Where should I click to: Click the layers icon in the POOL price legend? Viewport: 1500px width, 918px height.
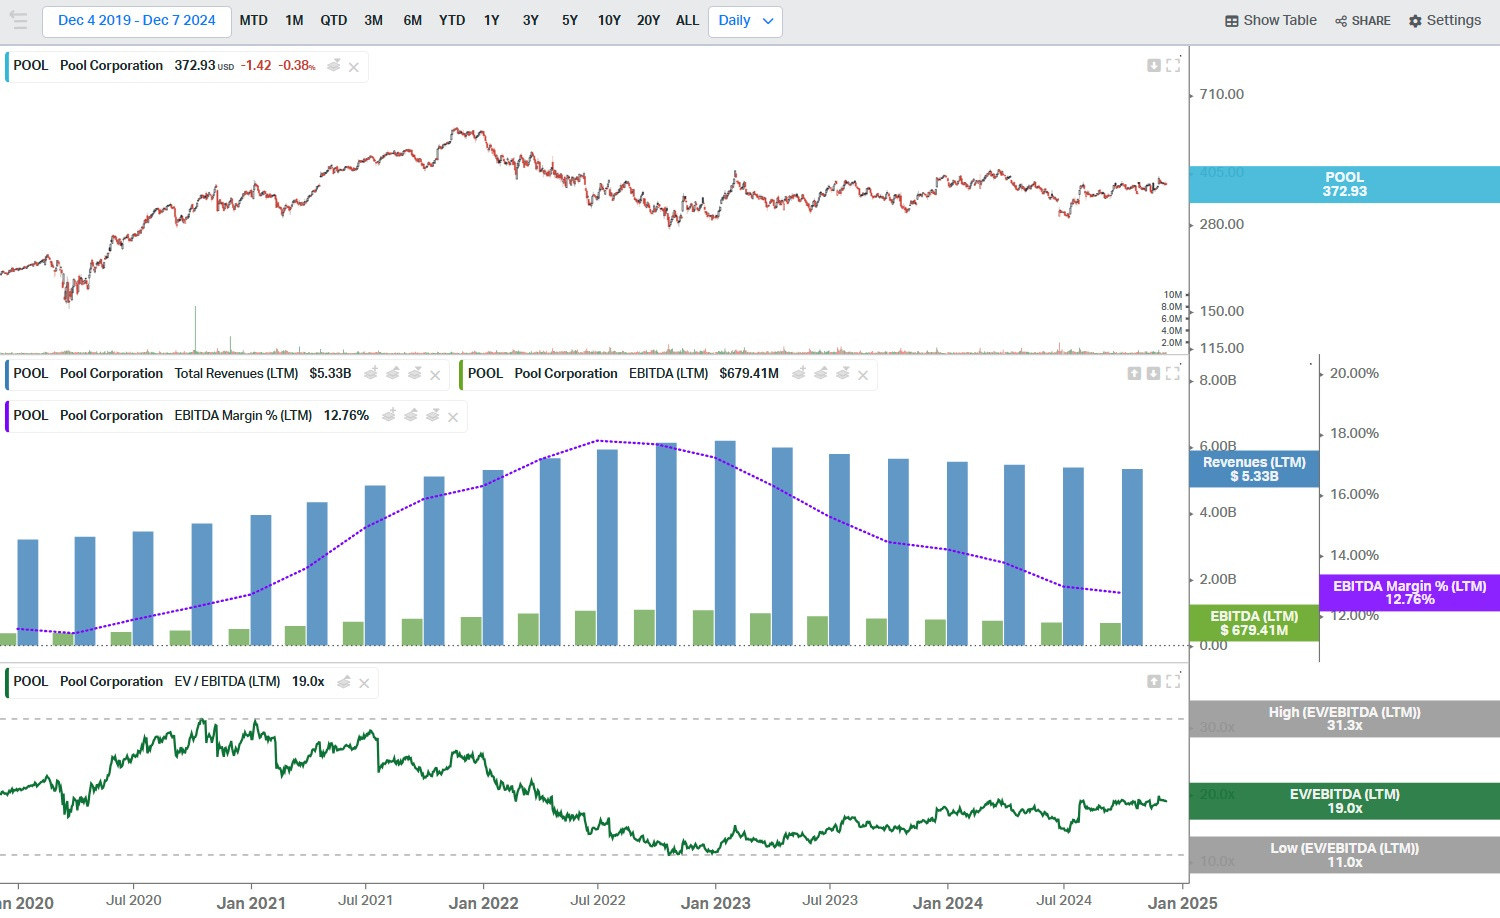coord(334,66)
